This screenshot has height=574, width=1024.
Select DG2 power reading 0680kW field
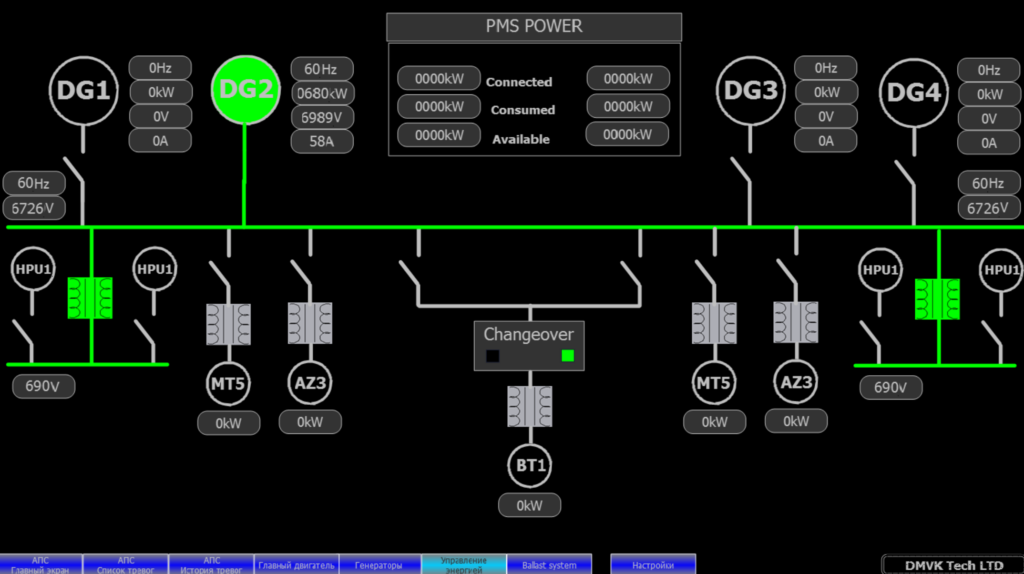[x=322, y=94]
